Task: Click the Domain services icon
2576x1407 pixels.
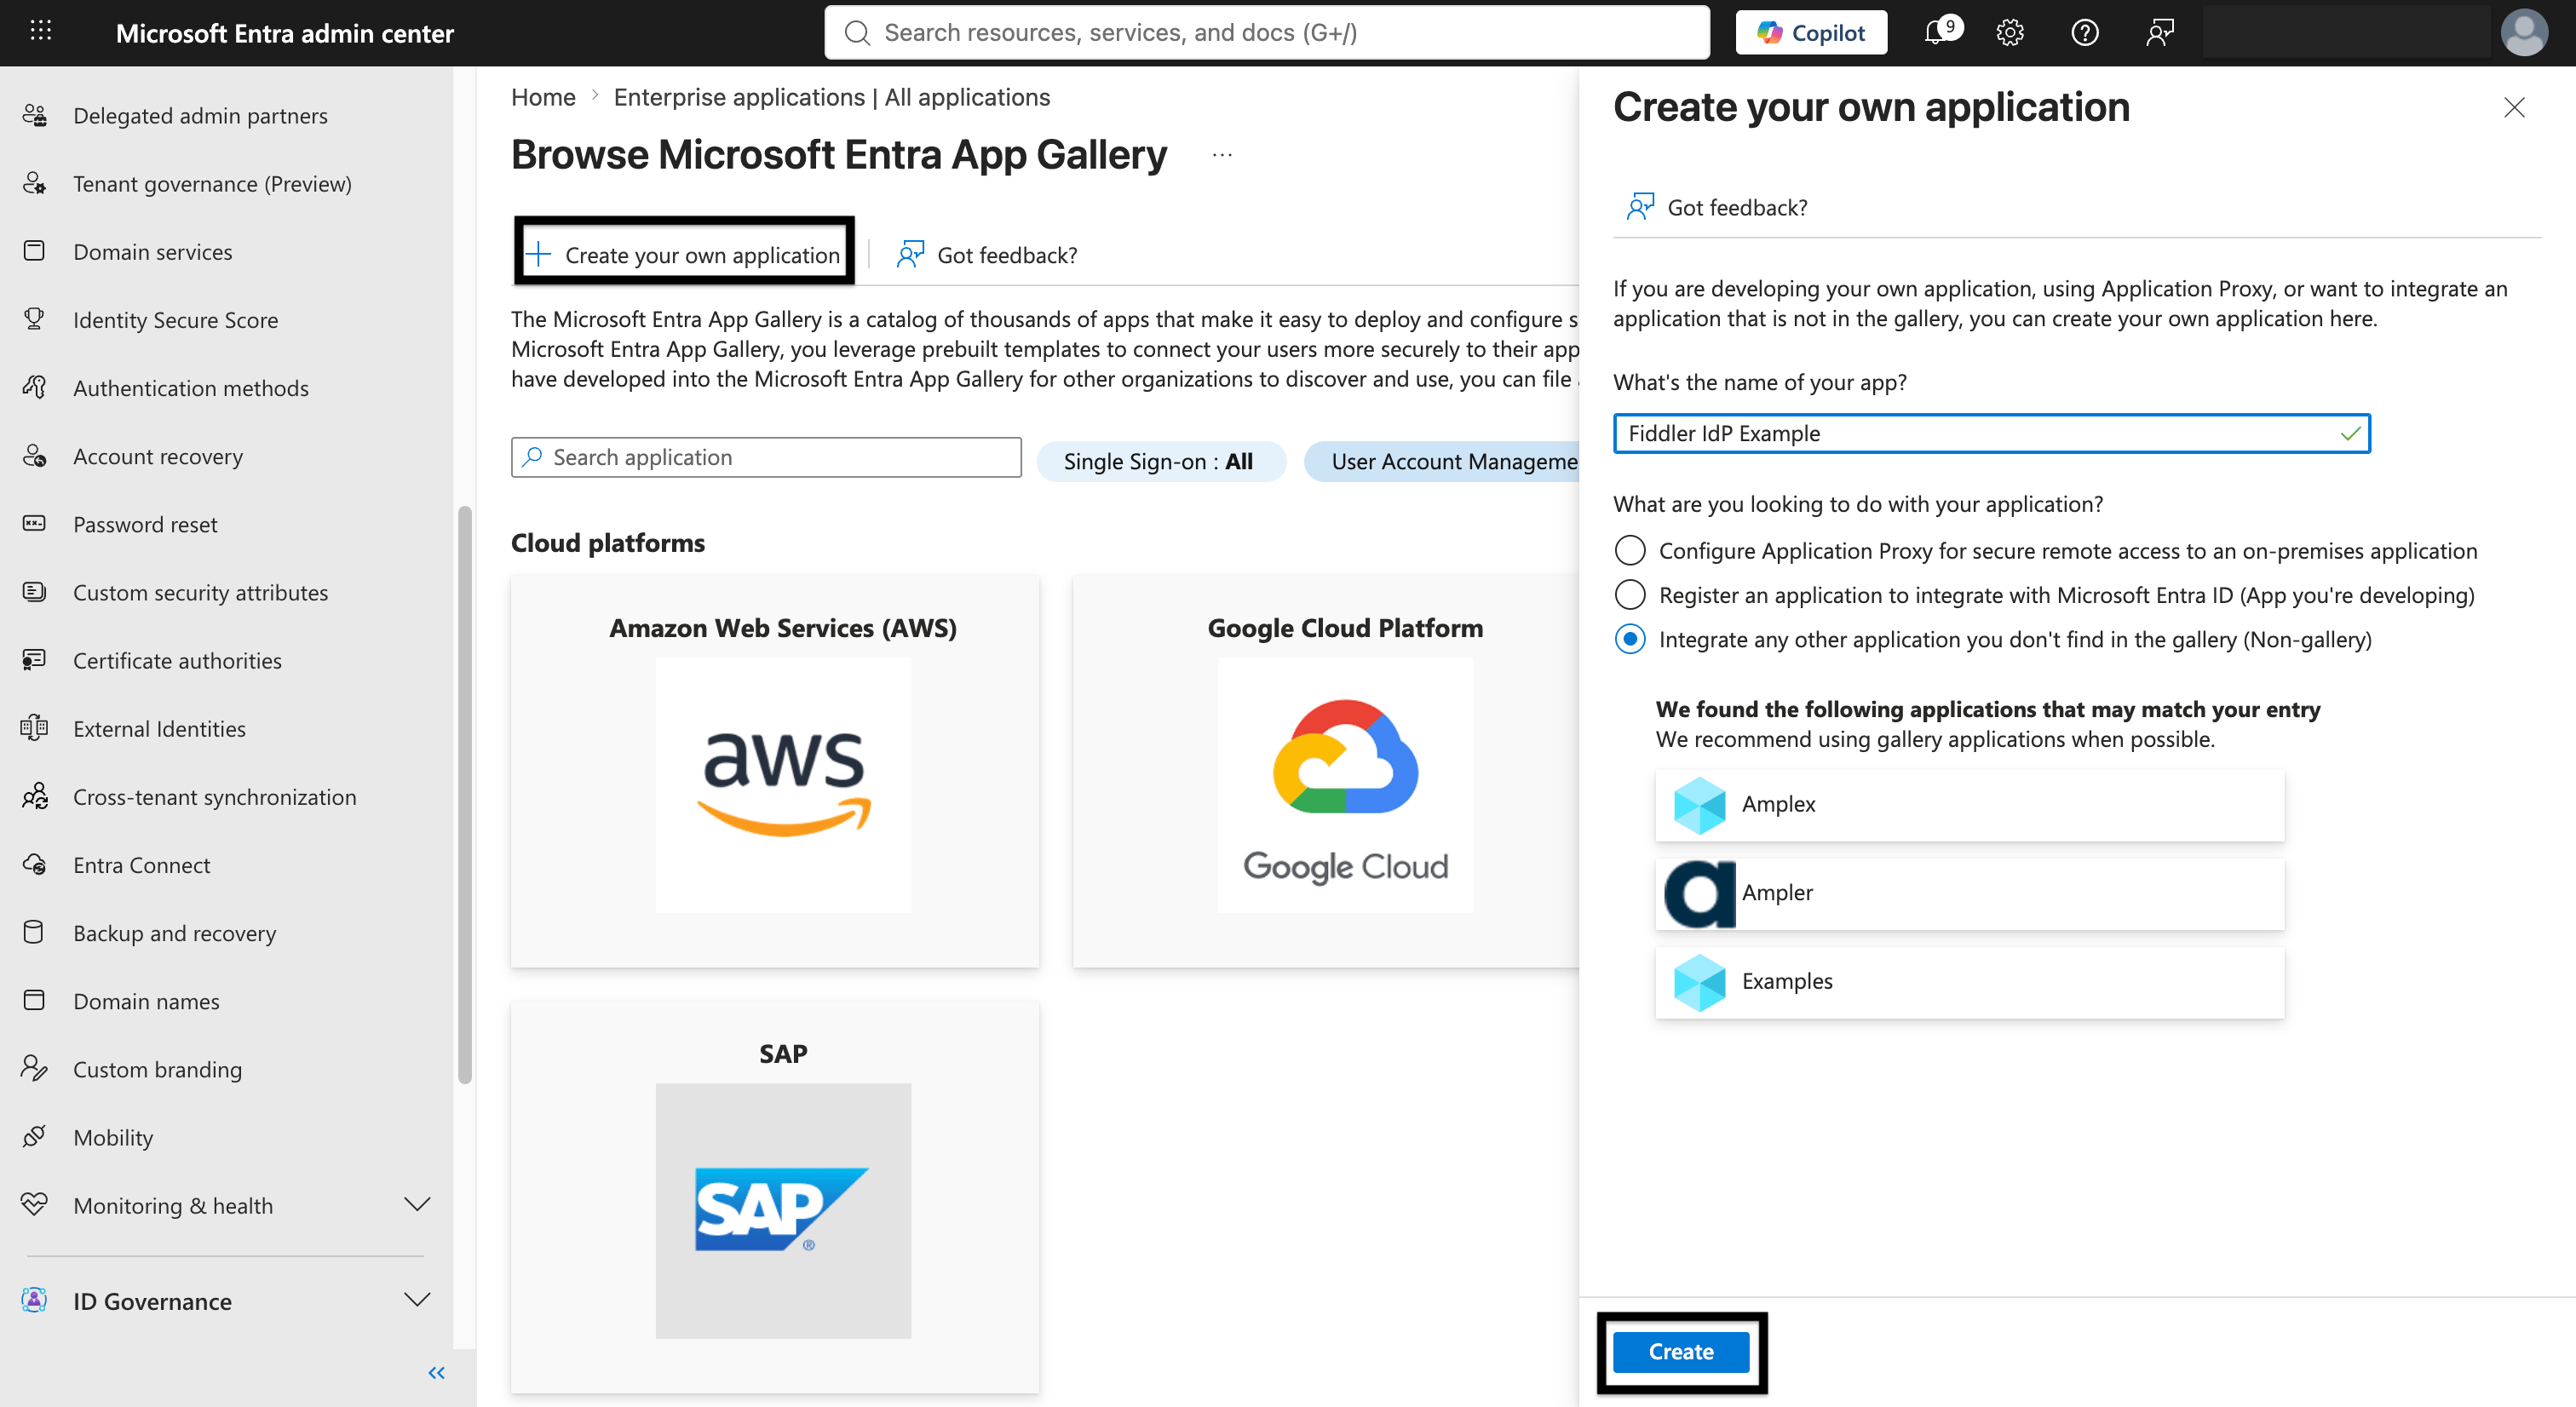Action: (x=35, y=251)
